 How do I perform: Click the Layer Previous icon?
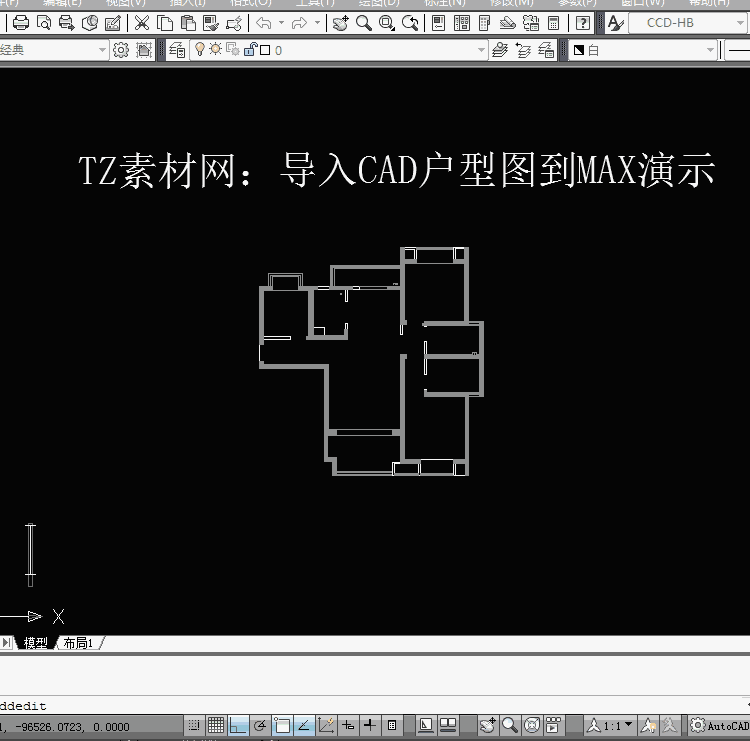pos(523,50)
